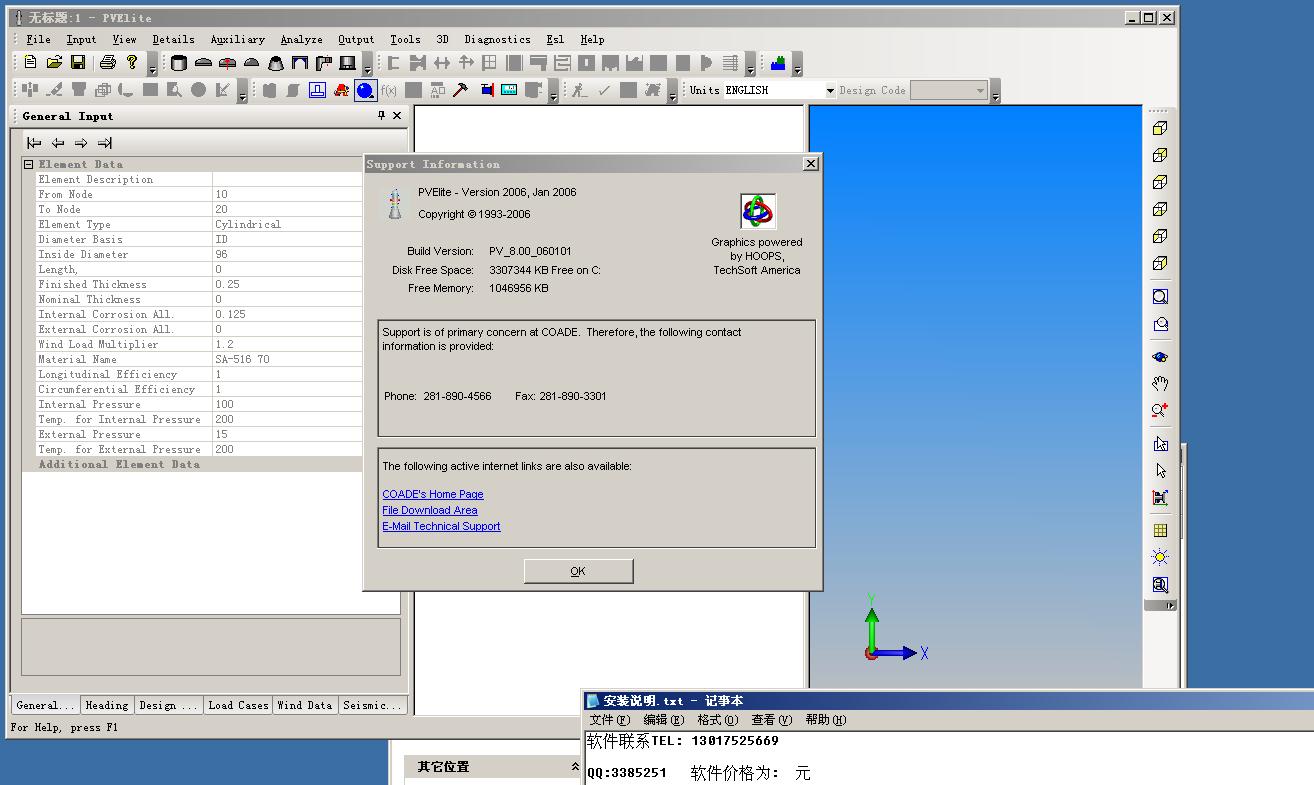This screenshot has height=785, width=1314.
Task: Open Notepad's 文件(F) menu
Action: (609, 720)
